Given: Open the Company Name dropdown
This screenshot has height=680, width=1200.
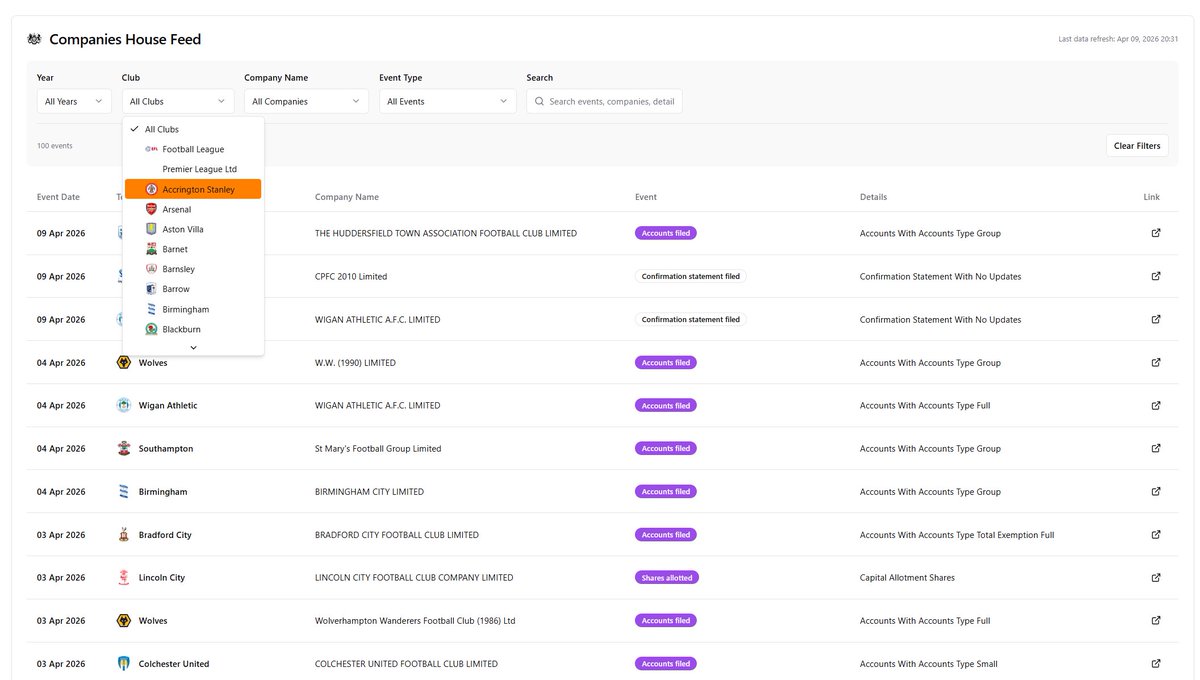Looking at the screenshot, I should click(x=306, y=101).
